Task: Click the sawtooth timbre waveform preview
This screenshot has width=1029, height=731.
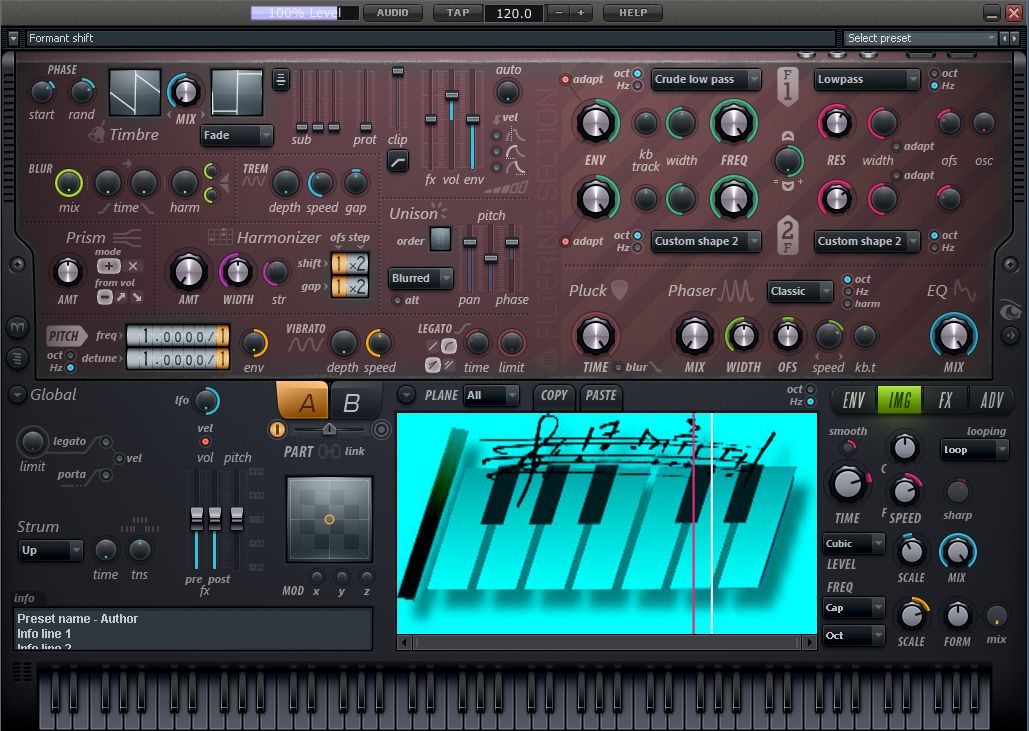Action: (134, 92)
